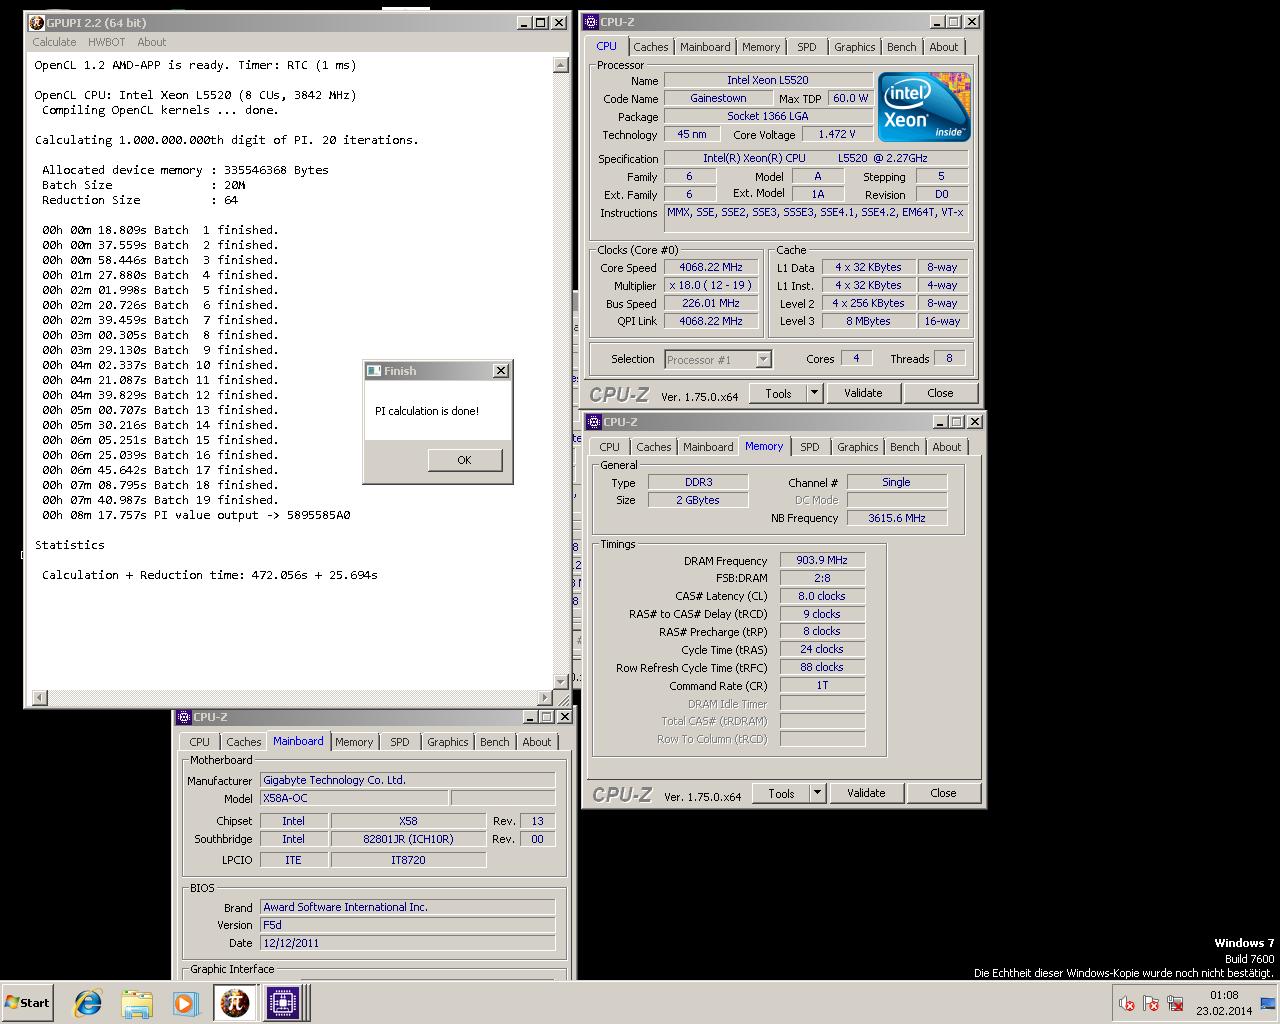Image resolution: width=1280 pixels, height=1024 pixels.
Task: Click Validate in top CPU-Z window
Action: (863, 393)
